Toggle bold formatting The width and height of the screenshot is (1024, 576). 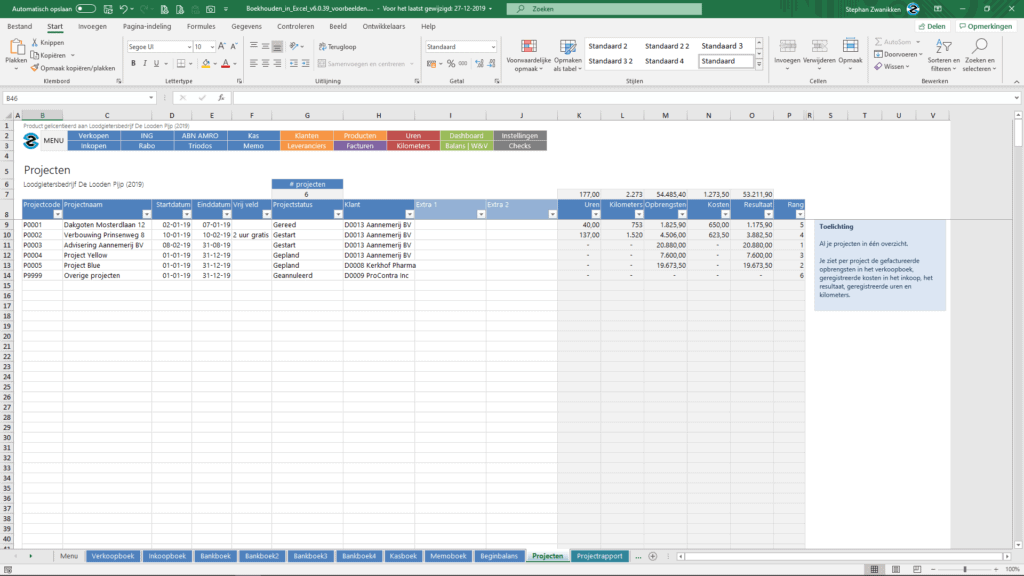(131, 62)
